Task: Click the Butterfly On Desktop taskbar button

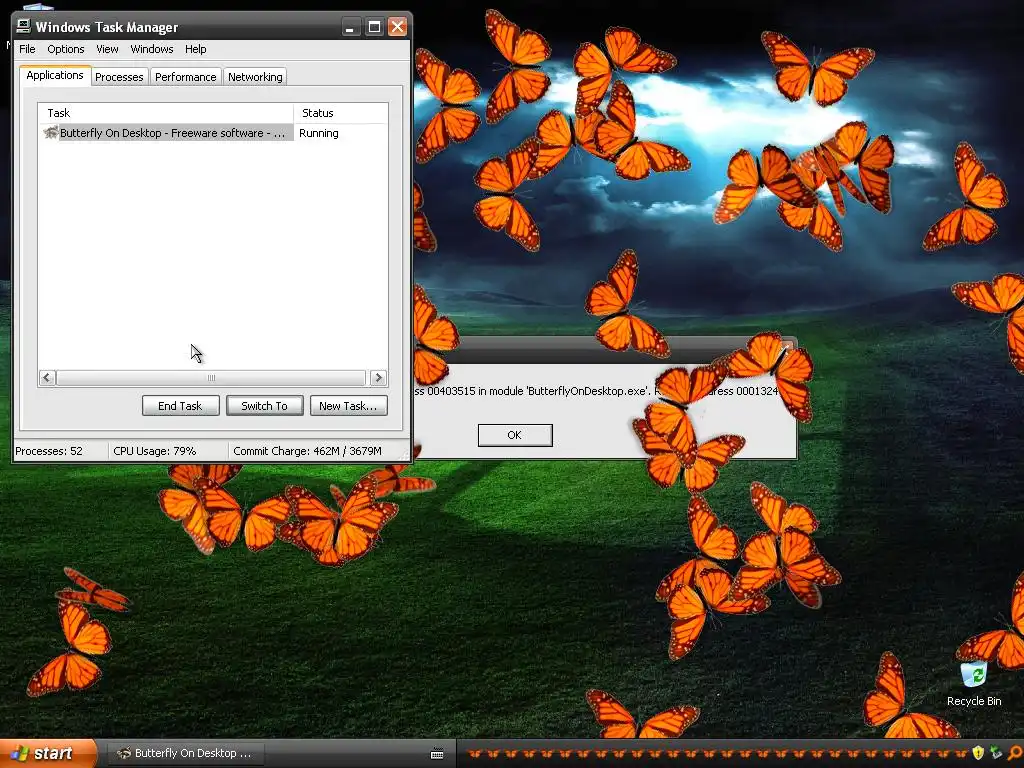Action: tap(185, 753)
